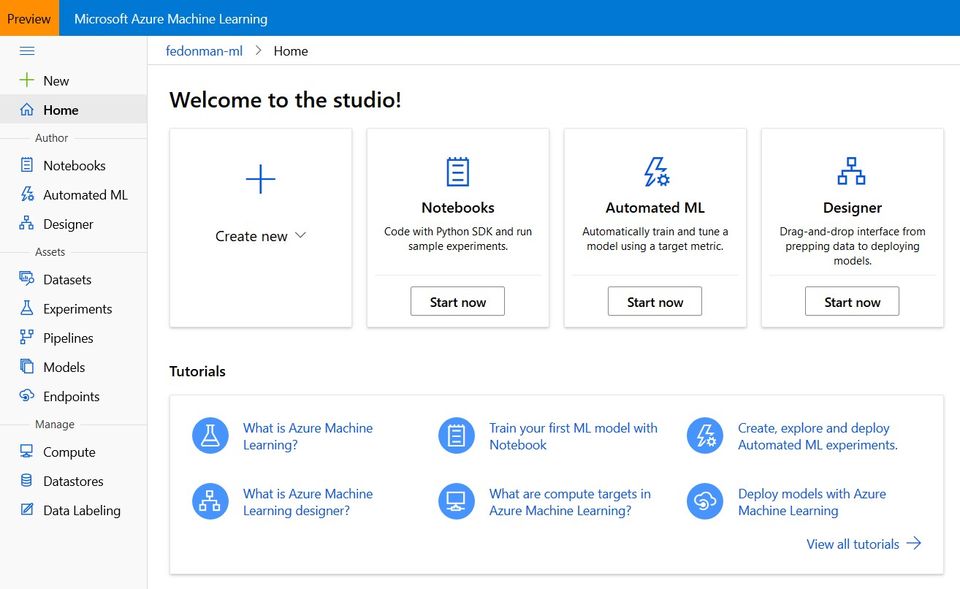Select Automated ML in the sidebar
The height and width of the screenshot is (589, 960).
coord(73,195)
